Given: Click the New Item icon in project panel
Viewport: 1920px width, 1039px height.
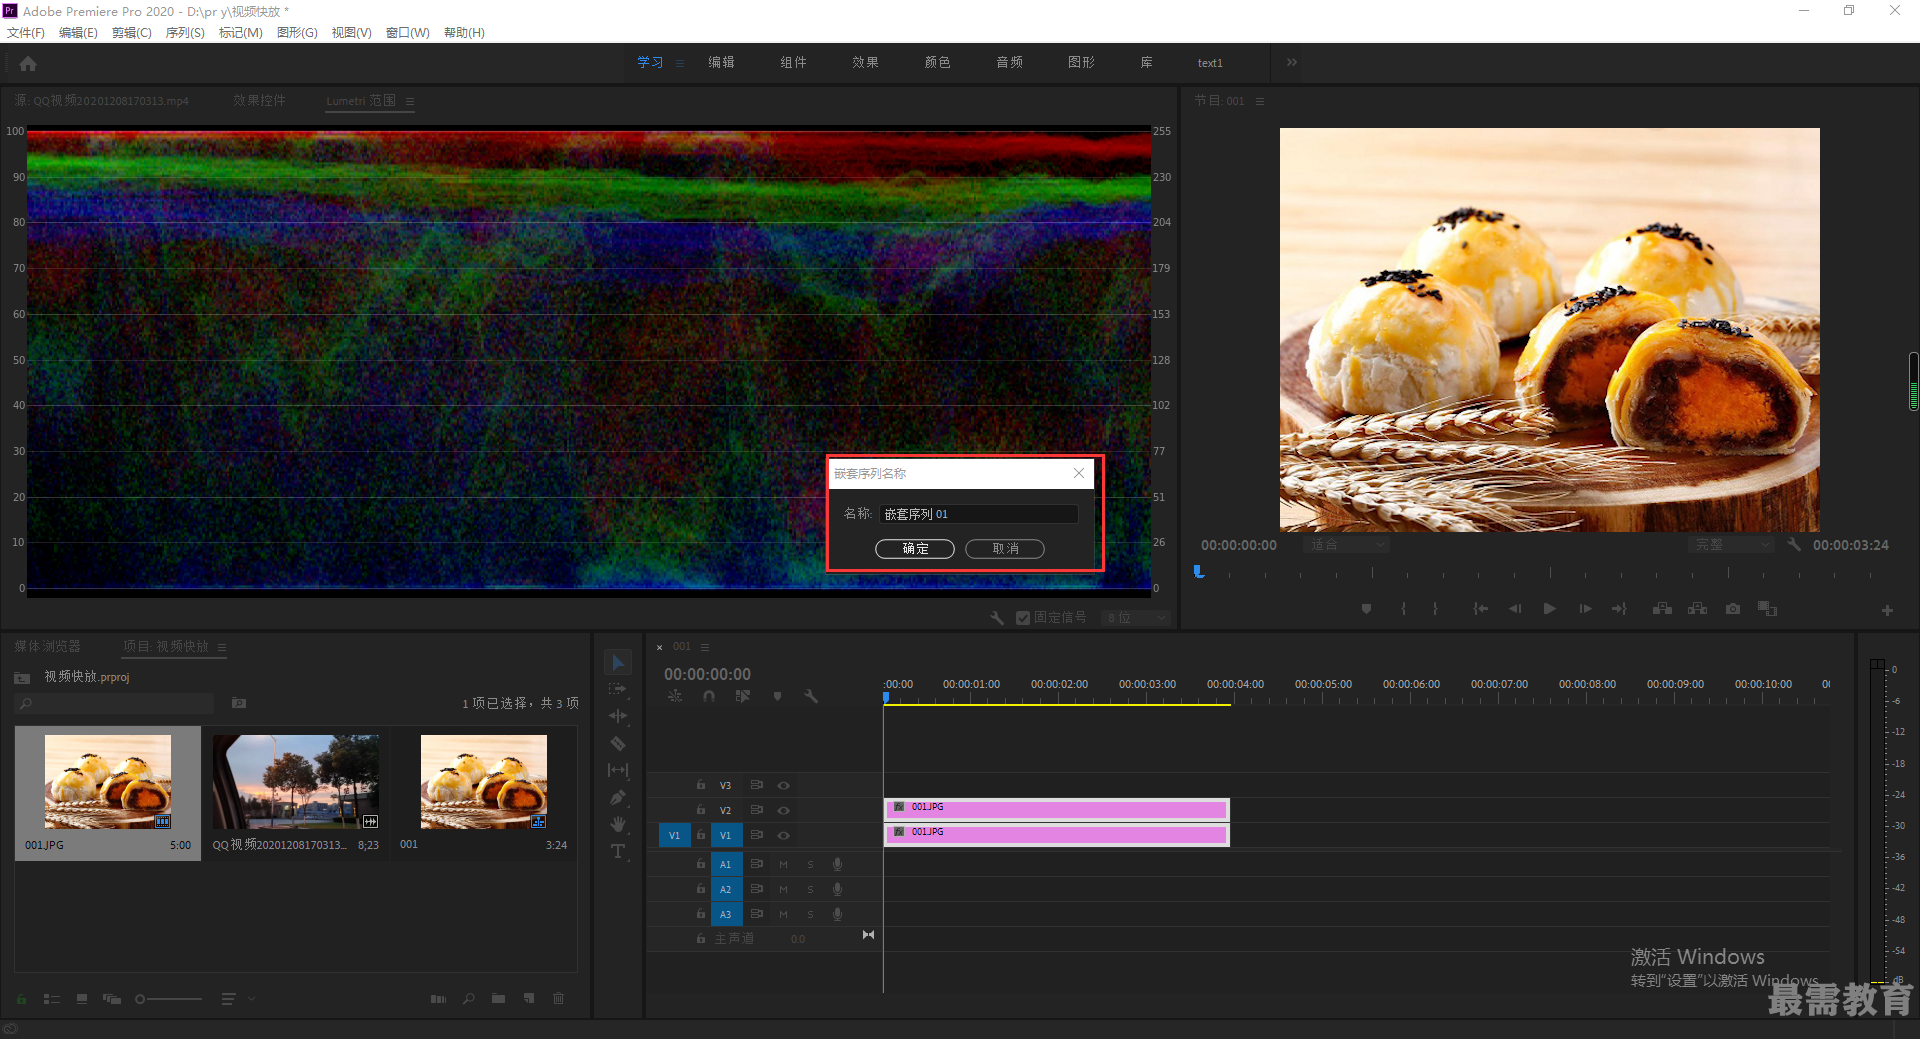Looking at the screenshot, I should [529, 998].
